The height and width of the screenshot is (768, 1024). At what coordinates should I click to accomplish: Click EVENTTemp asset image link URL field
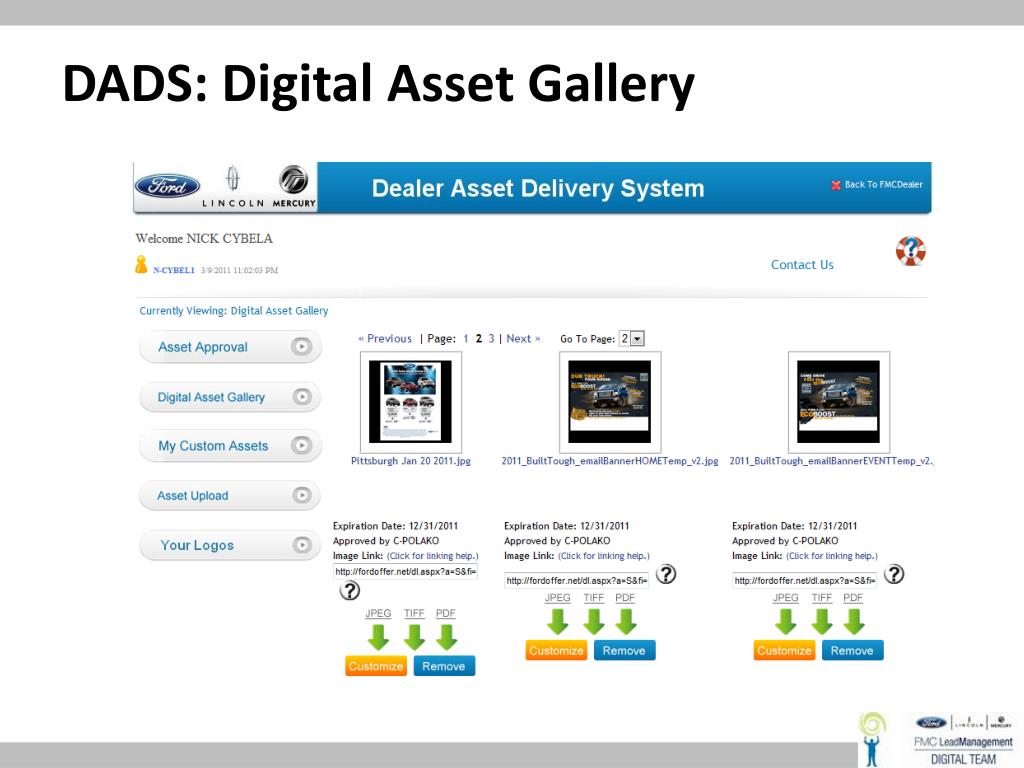[804, 580]
